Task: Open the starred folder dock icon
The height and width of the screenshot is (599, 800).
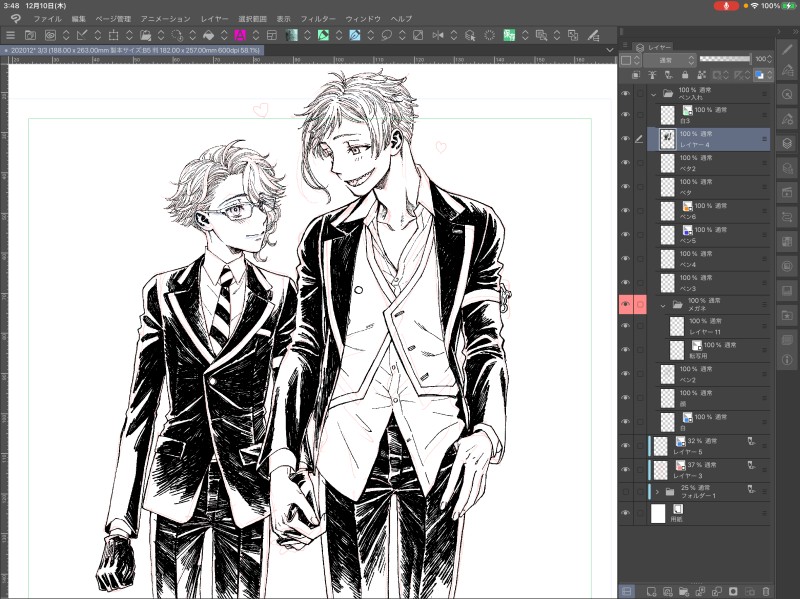Action: click(x=787, y=315)
